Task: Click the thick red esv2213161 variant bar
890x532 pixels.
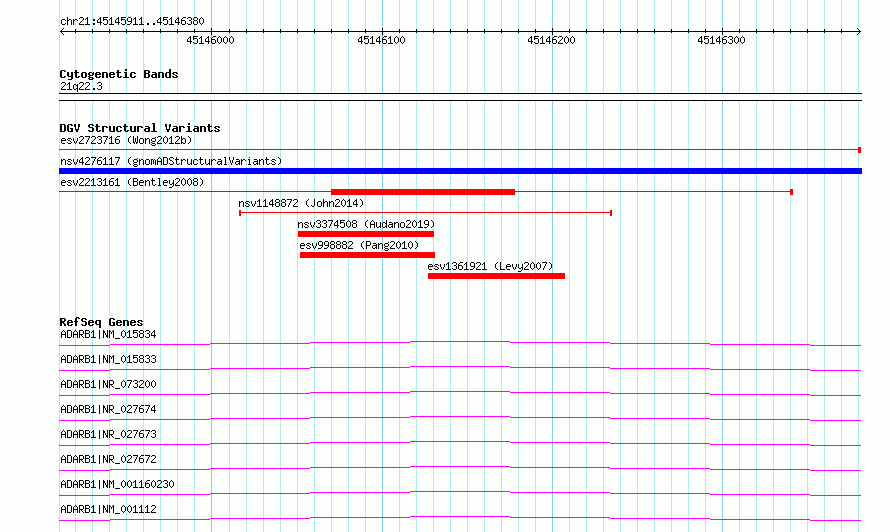Action: click(423, 192)
